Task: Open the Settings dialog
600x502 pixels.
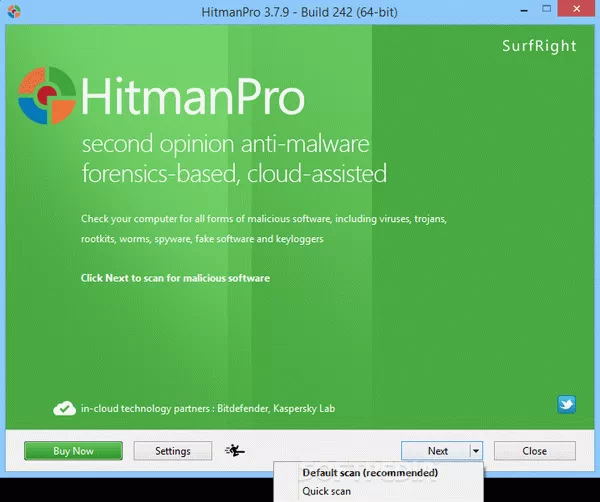Action: click(173, 451)
